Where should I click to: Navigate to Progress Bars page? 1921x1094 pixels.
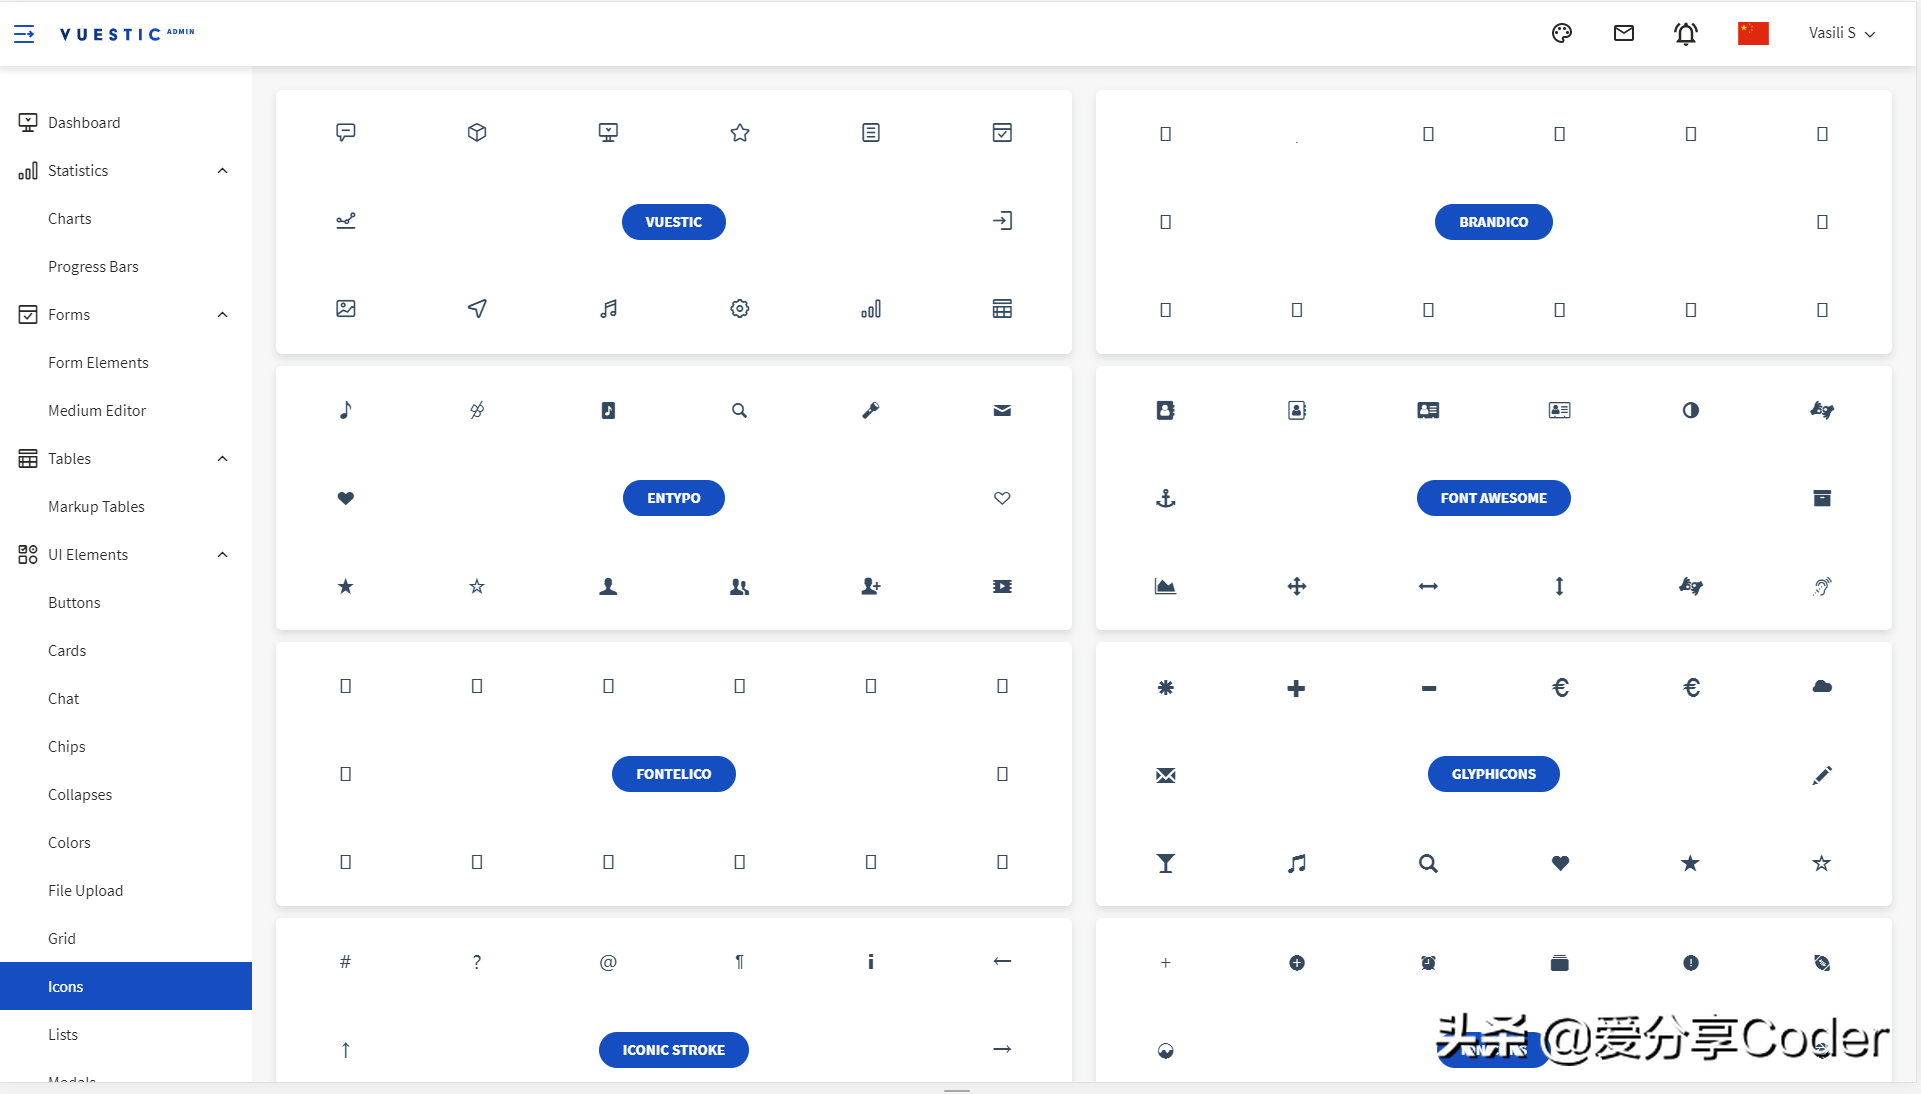[94, 265]
